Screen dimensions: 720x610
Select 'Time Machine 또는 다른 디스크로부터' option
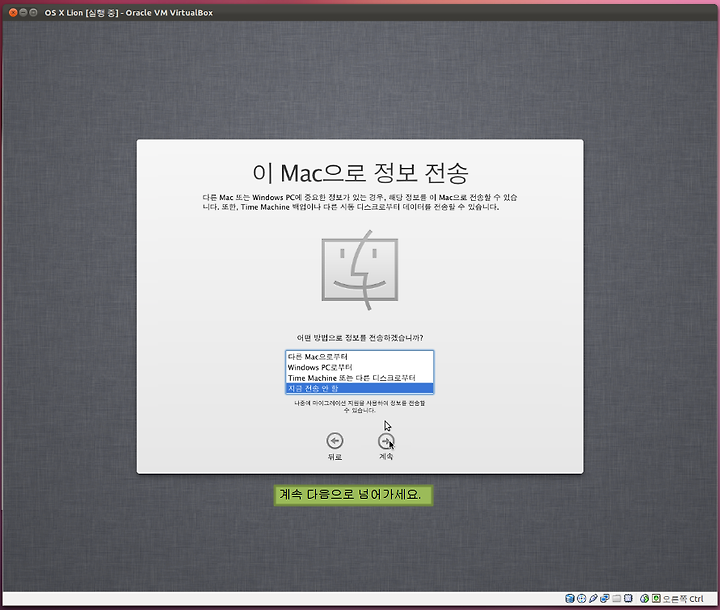[360, 378]
